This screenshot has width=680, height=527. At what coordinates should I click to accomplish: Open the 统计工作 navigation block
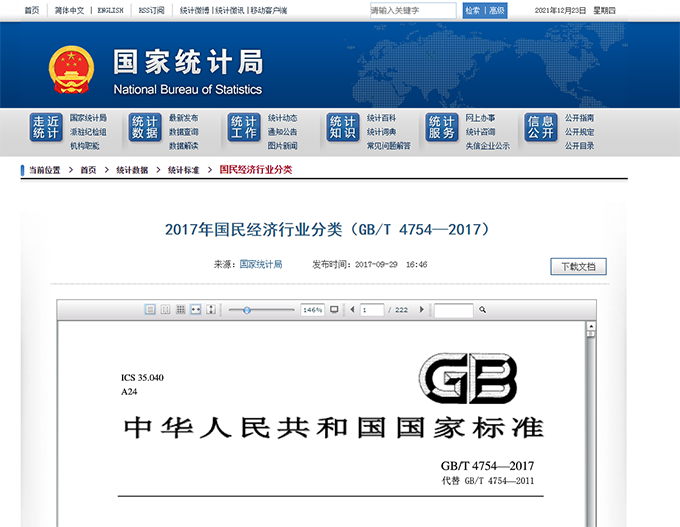click(244, 127)
